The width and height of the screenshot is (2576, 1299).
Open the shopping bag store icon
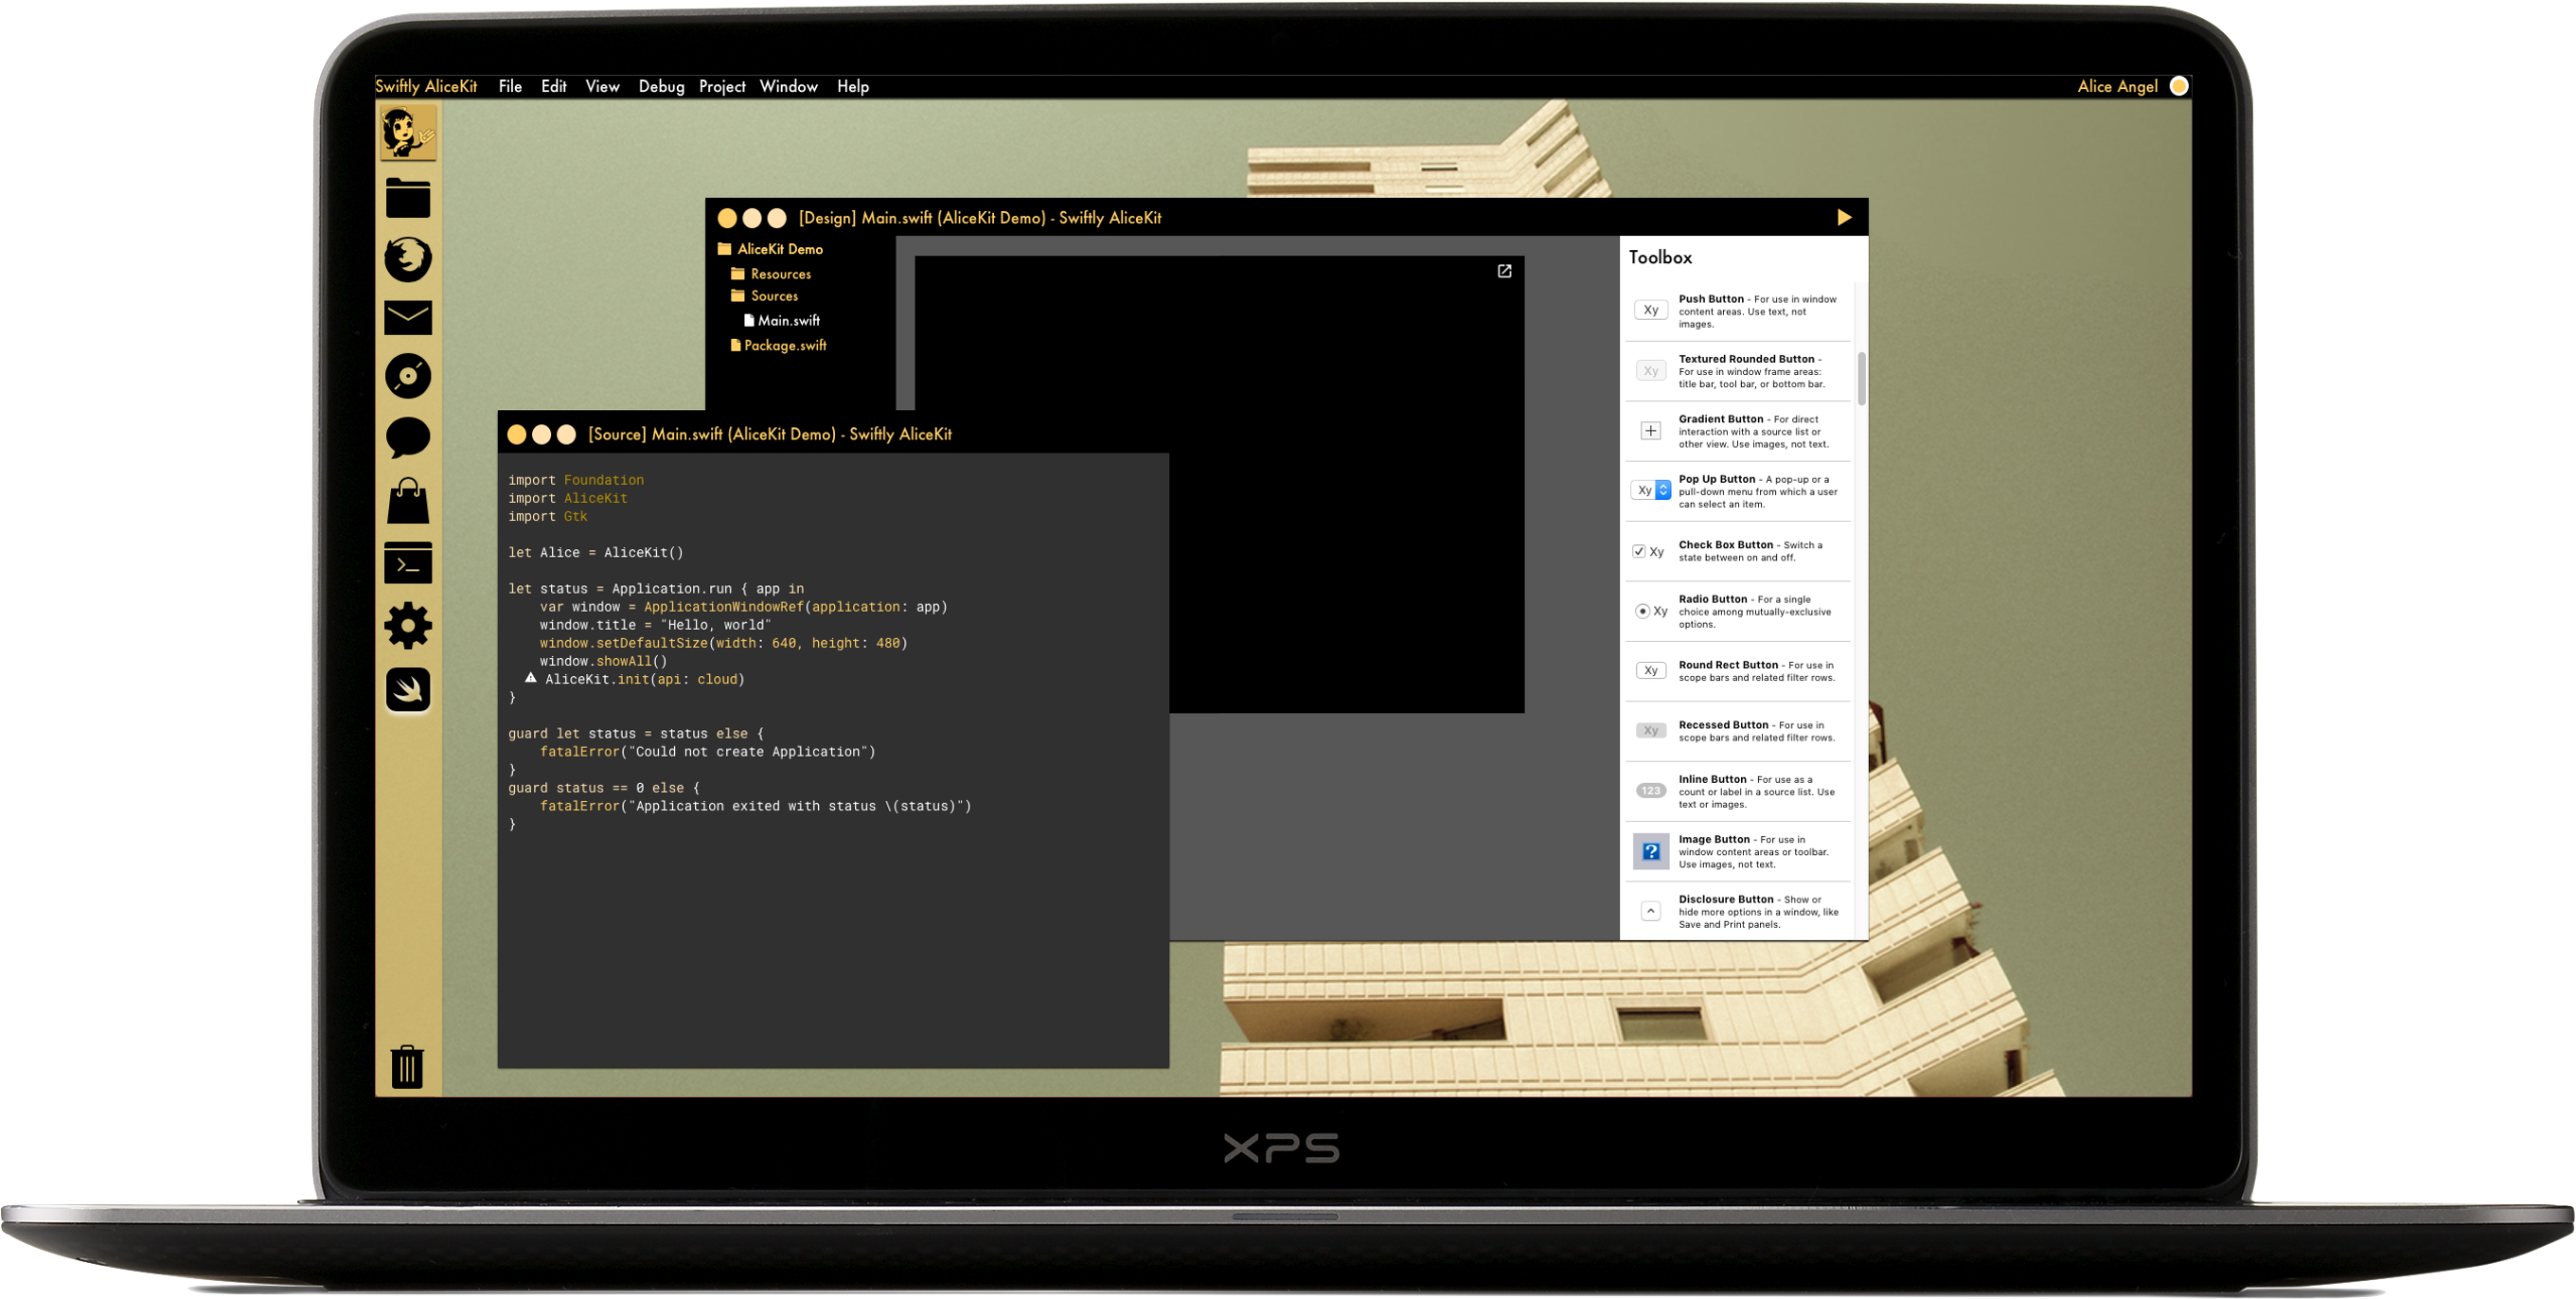coord(408,500)
